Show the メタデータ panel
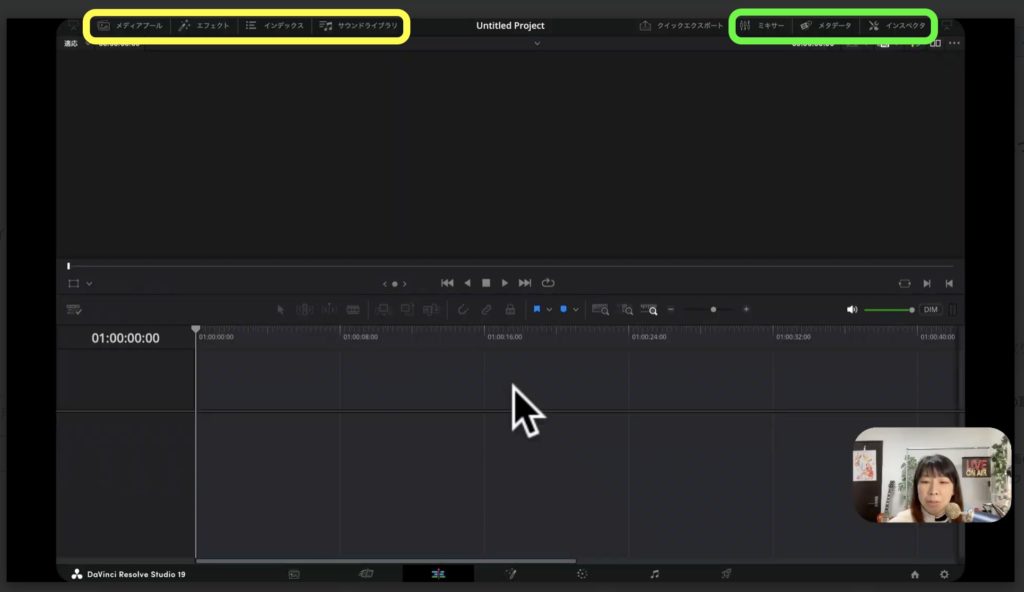 [x=826, y=25]
